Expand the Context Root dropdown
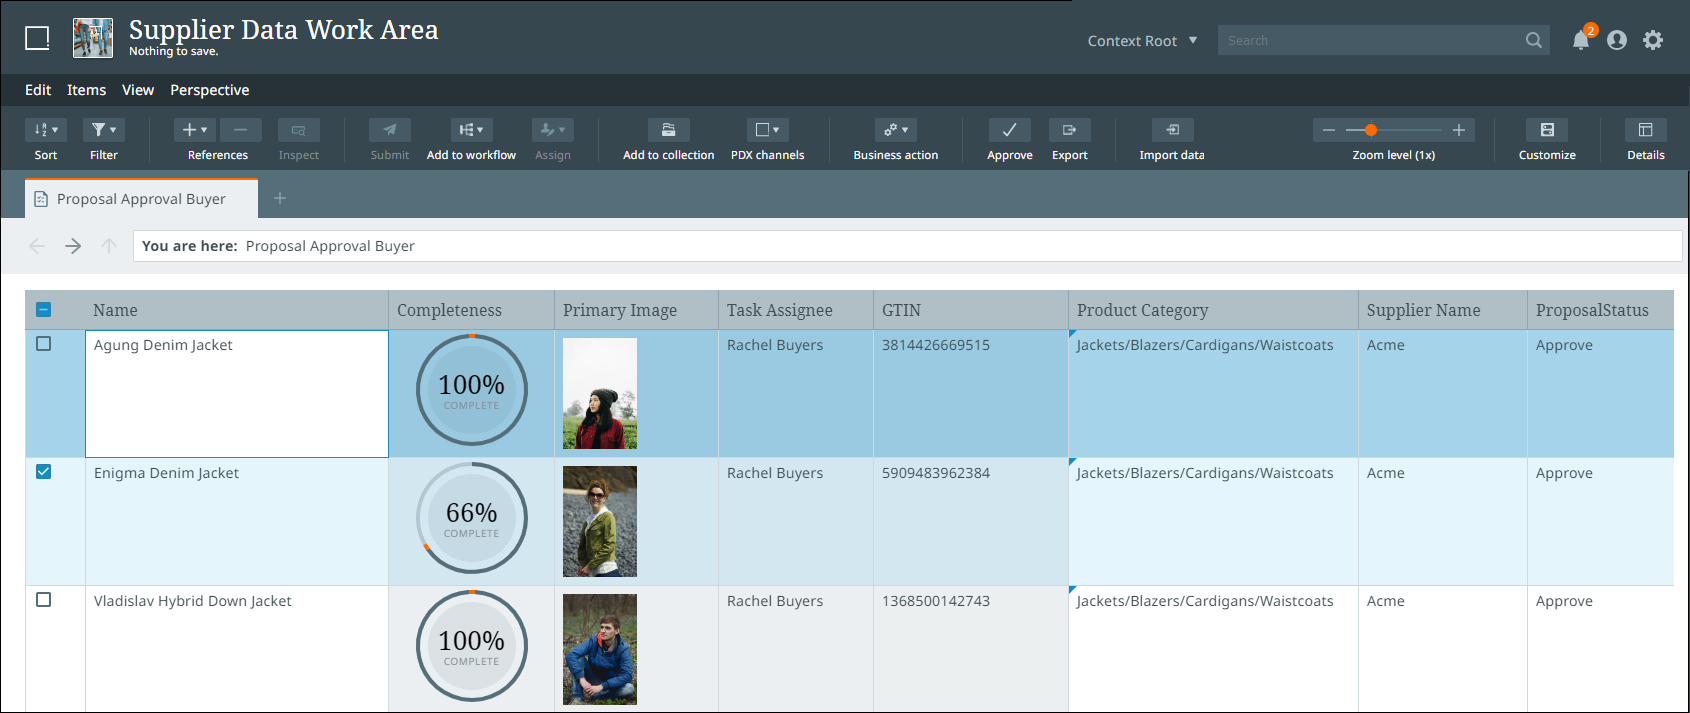1690x713 pixels. click(x=1142, y=41)
